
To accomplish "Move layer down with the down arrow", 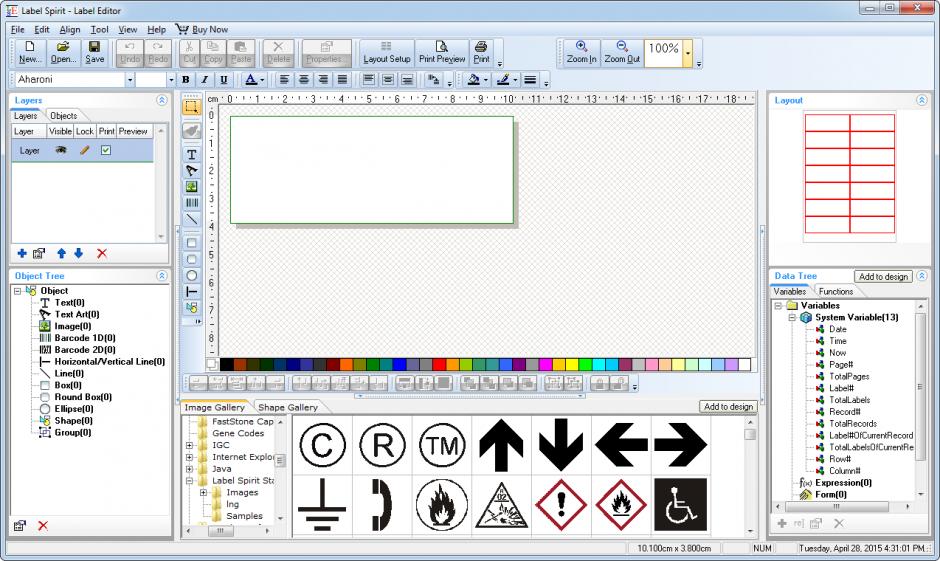I will [79, 254].
